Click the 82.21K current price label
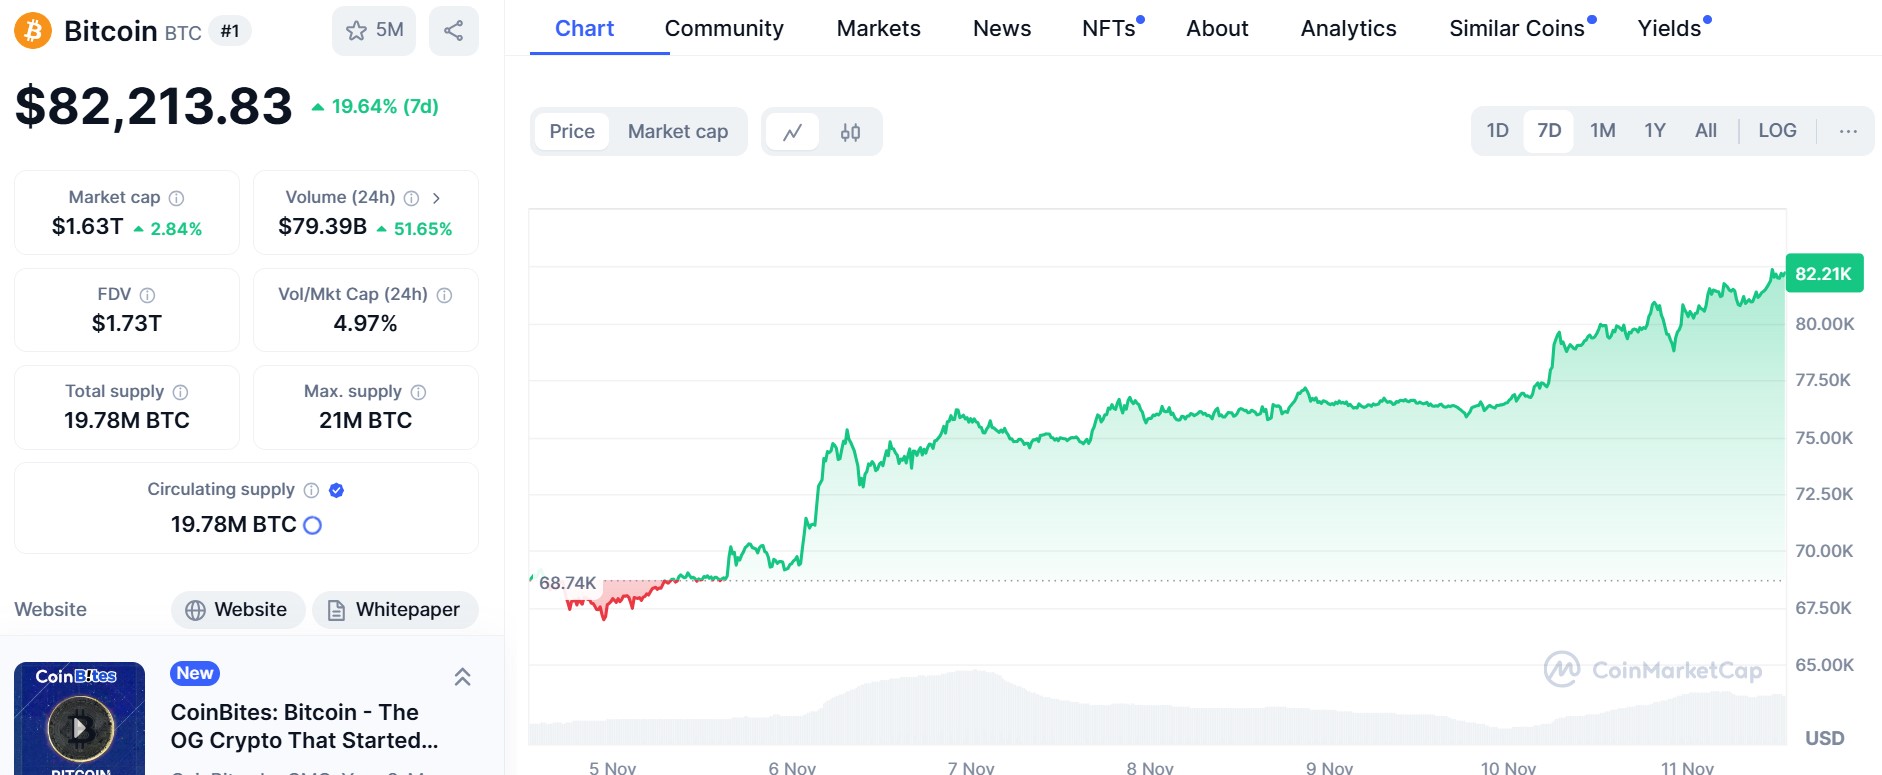The height and width of the screenshot is (775, 1882). (x=1824, y=273)
